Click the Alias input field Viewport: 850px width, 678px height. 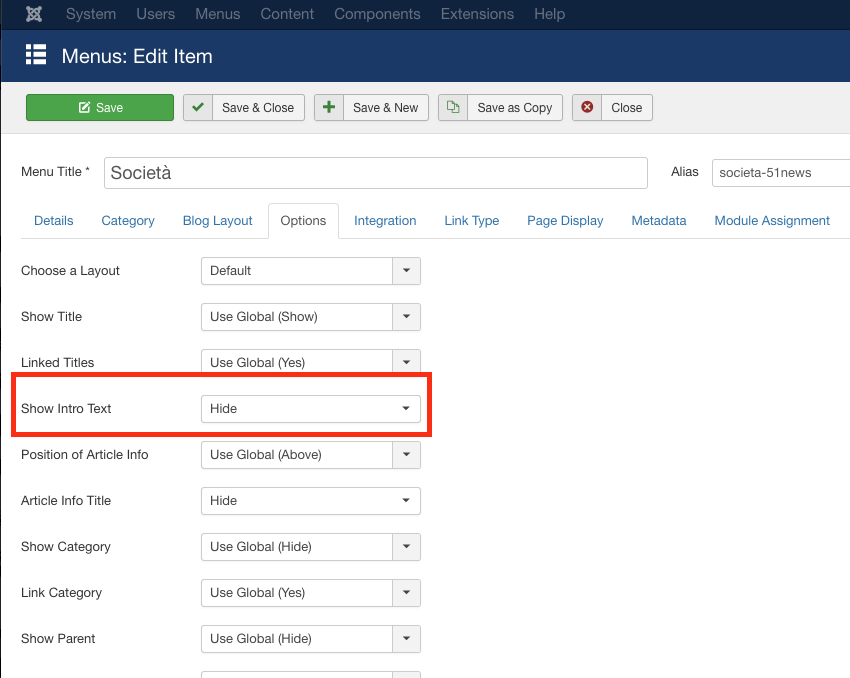tap(780, 173)
